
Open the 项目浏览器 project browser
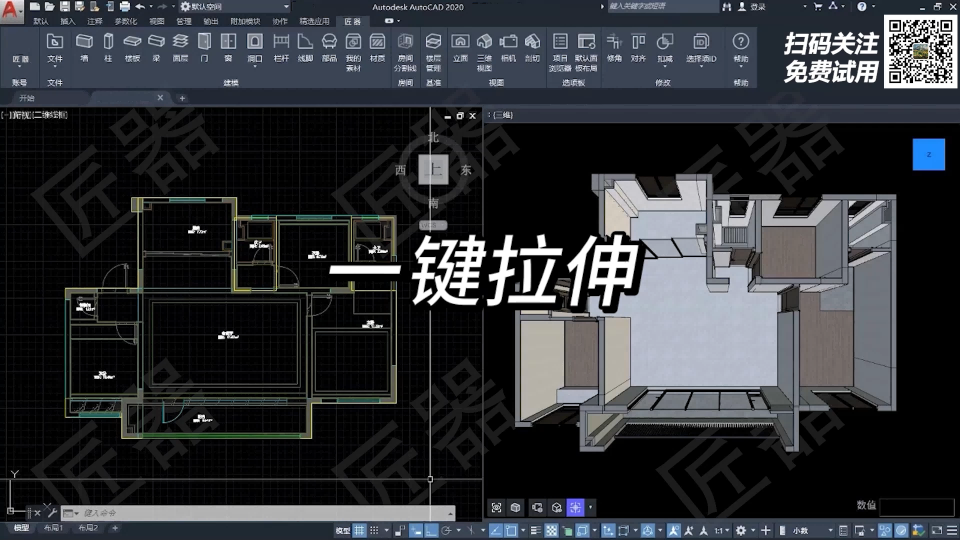click(x=560, y=52)
